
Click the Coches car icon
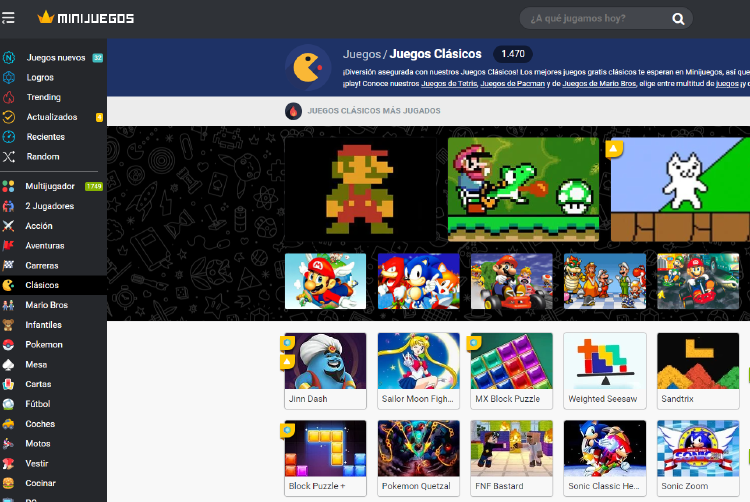[9, 424]
